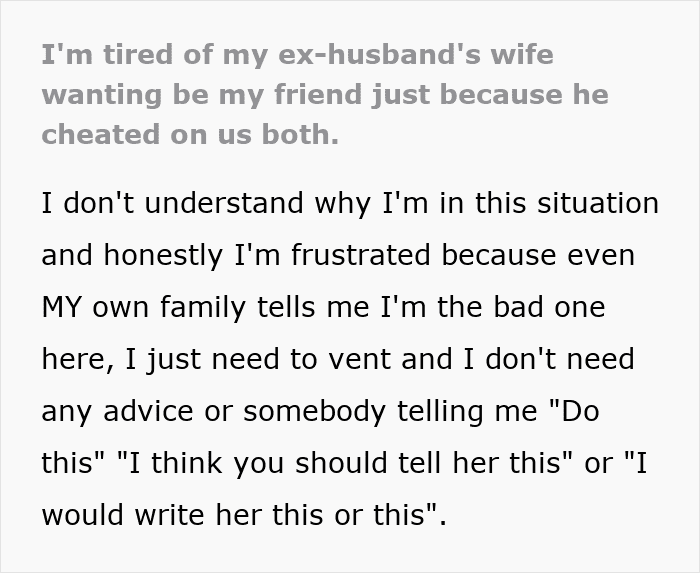Click "cheated on us both." in the title
The width and height of the screenshot is (700, 573).
click(x=190, y=135)
